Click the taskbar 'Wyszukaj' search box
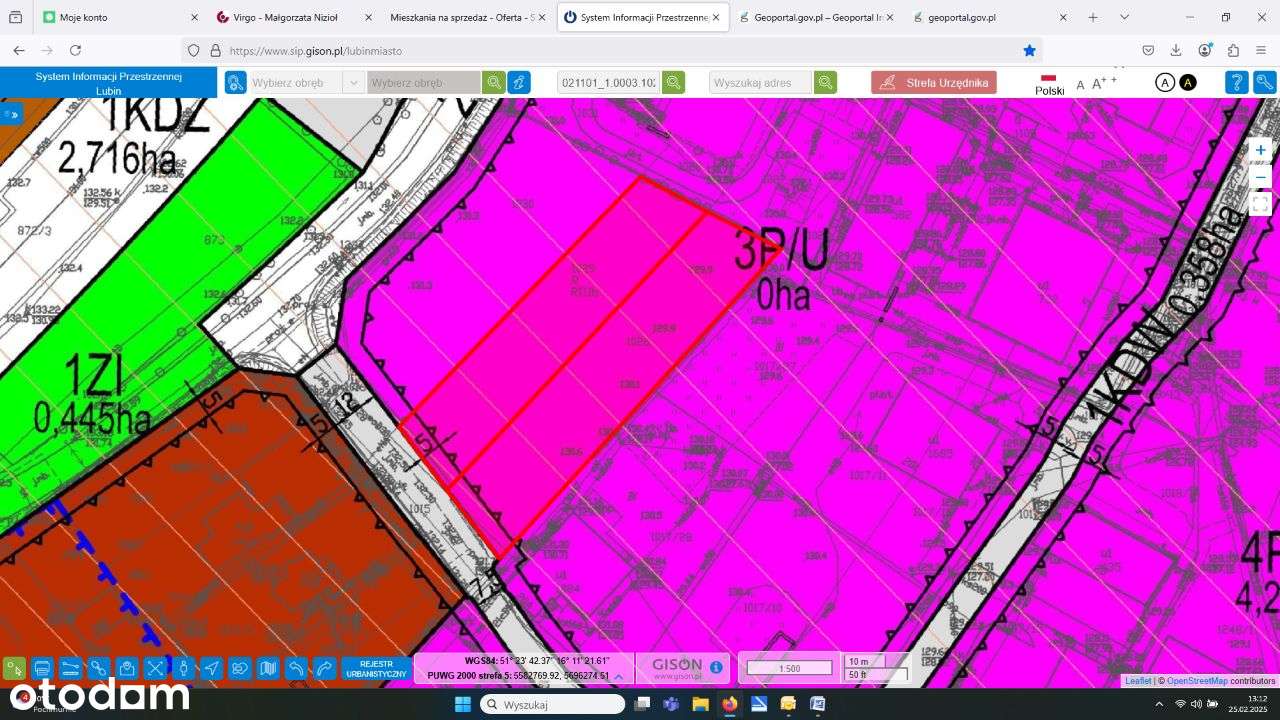 coord(553,704)
